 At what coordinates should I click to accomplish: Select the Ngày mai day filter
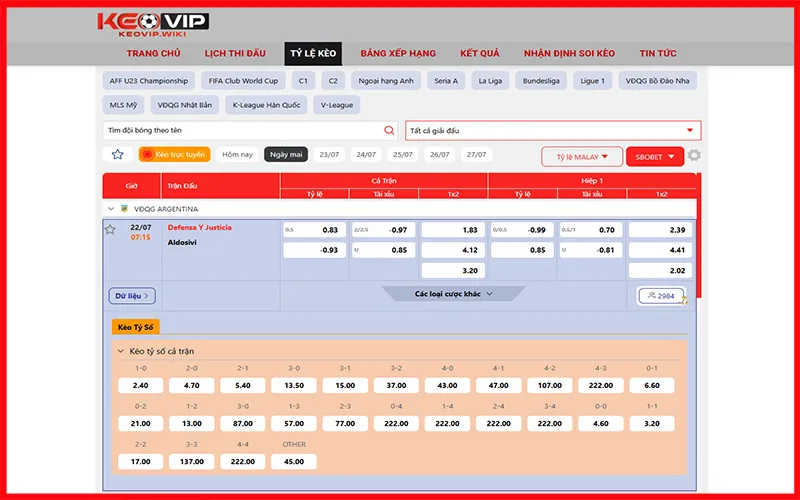click(x=284, y=155)
